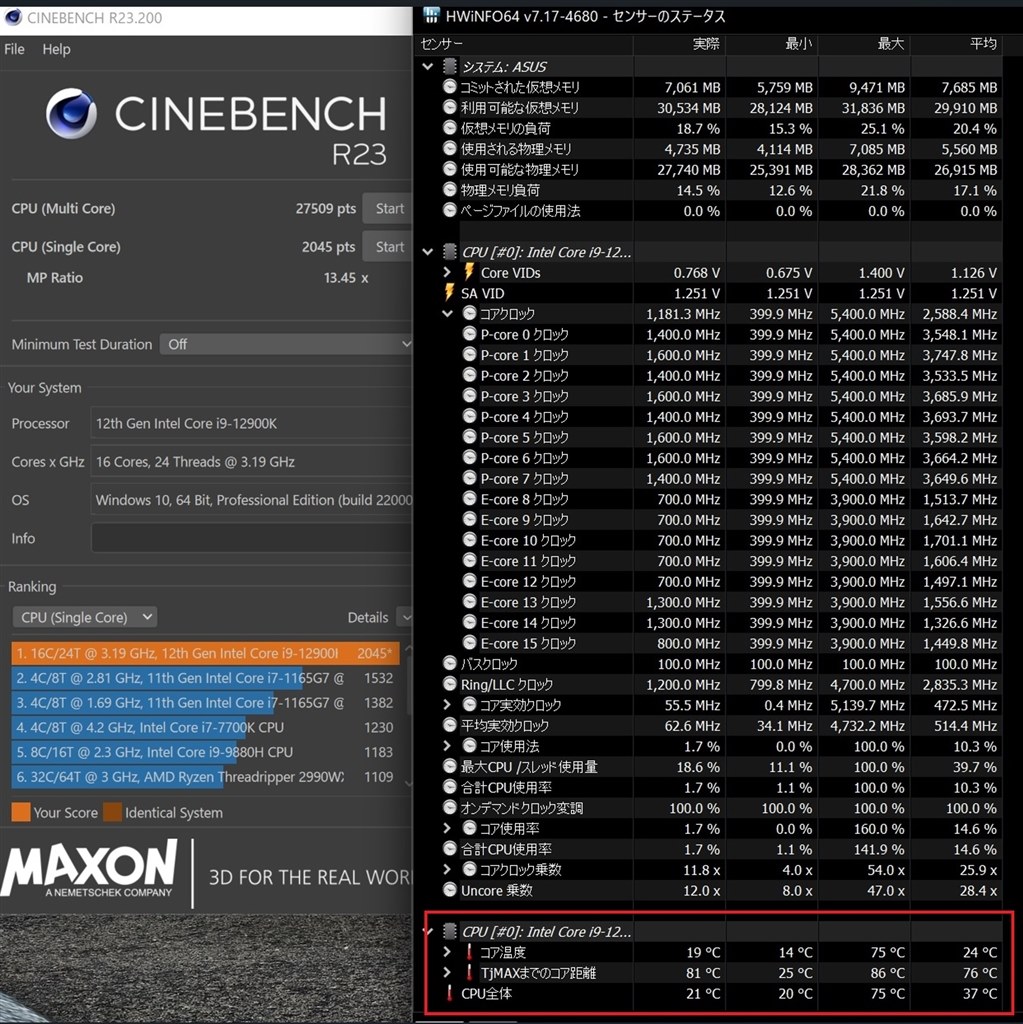Click the lightning icon for Core VIDs
This screenshot has width=1023, height=1024.
(x=469, y=272)
